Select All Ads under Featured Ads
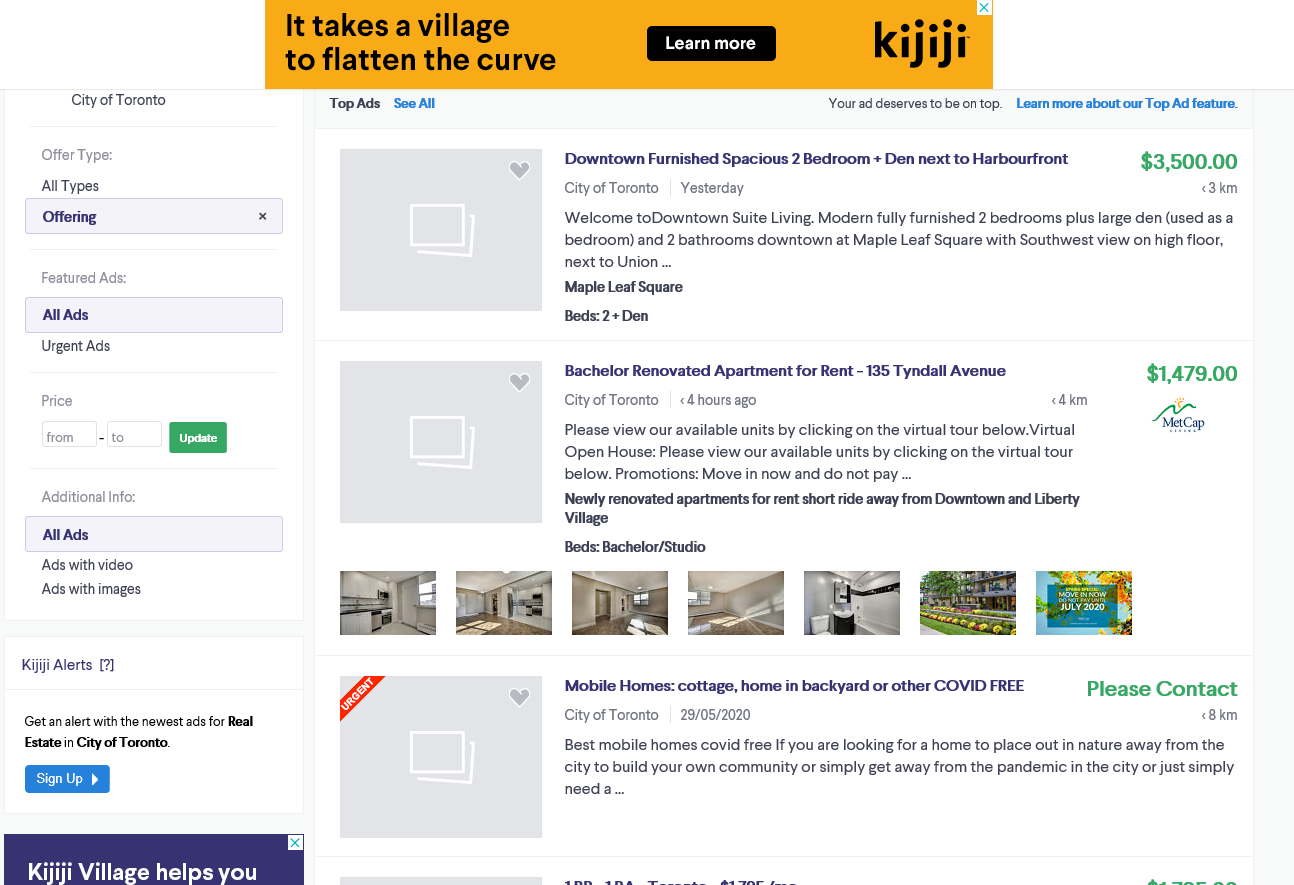The width and height of the screenshot is (1294, 885). tap(154, 315)
